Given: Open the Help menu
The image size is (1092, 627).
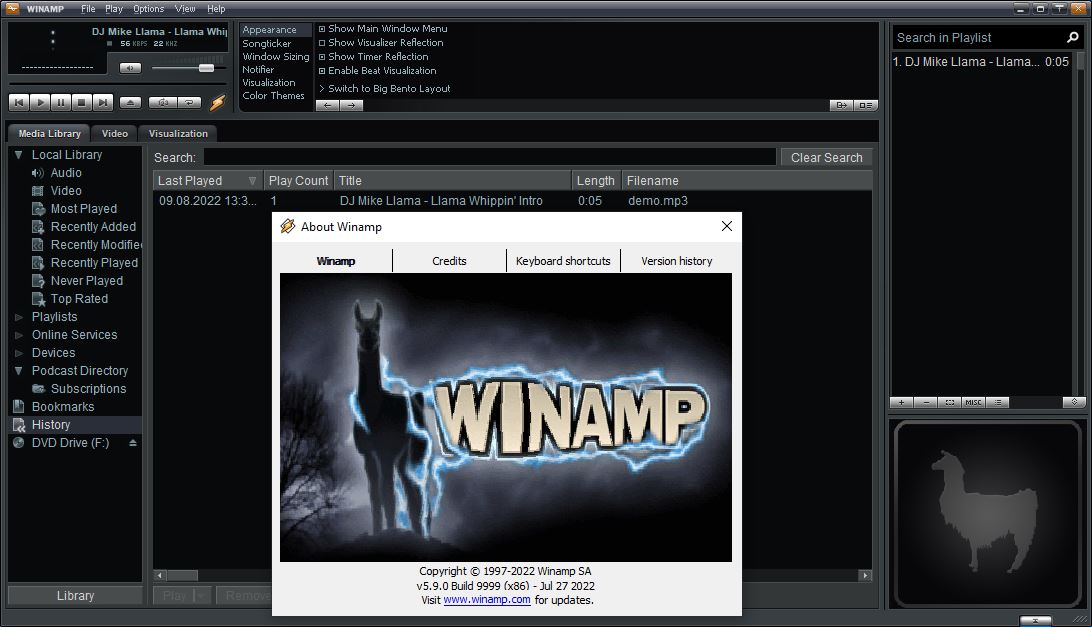Looking at the screenshot, I should pos(216,9).
